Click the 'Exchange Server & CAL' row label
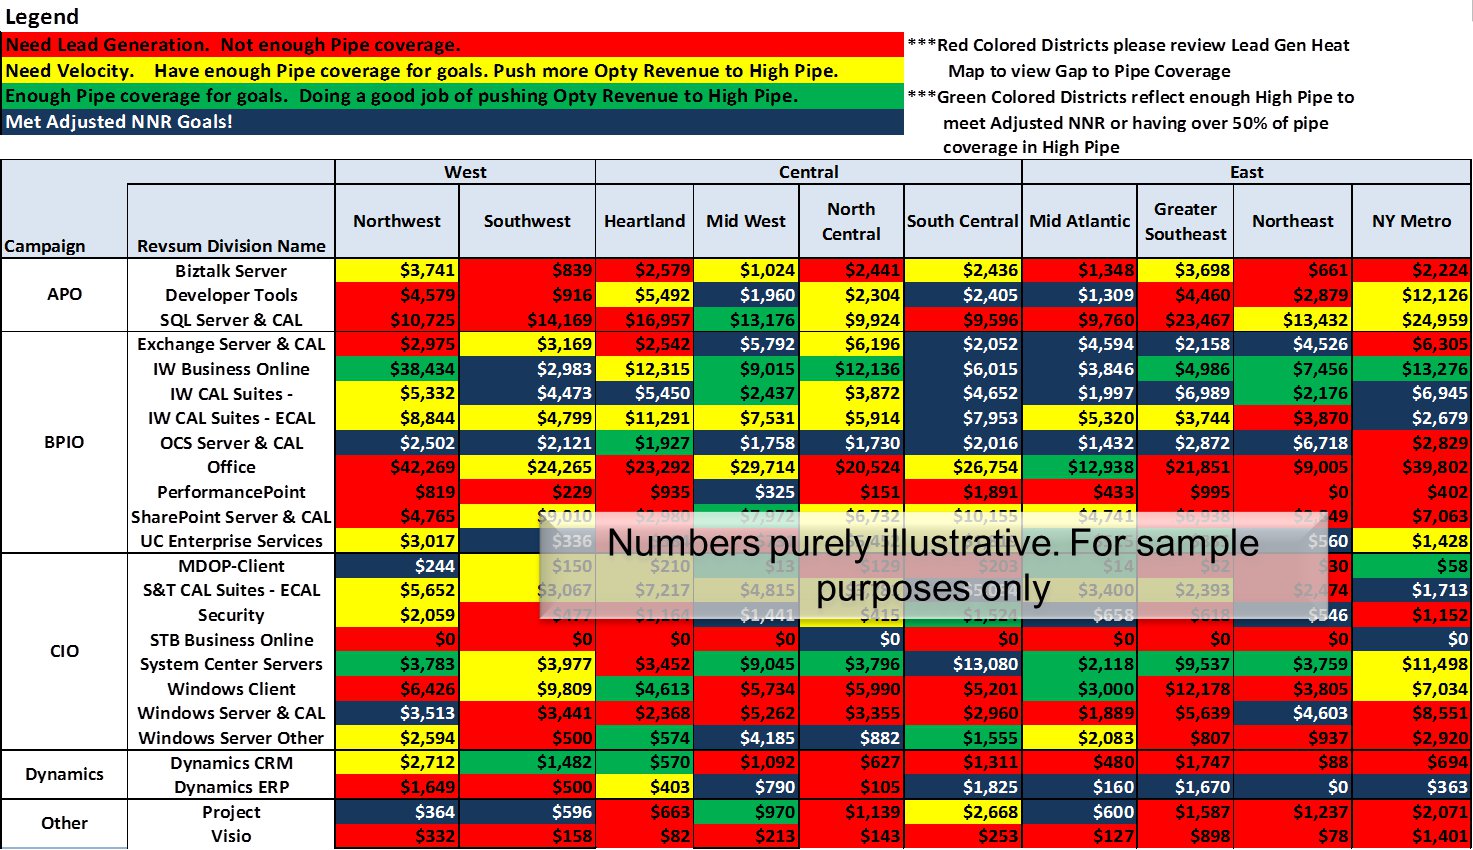This screenshot has width=1473, height=850. pos(231,344)
